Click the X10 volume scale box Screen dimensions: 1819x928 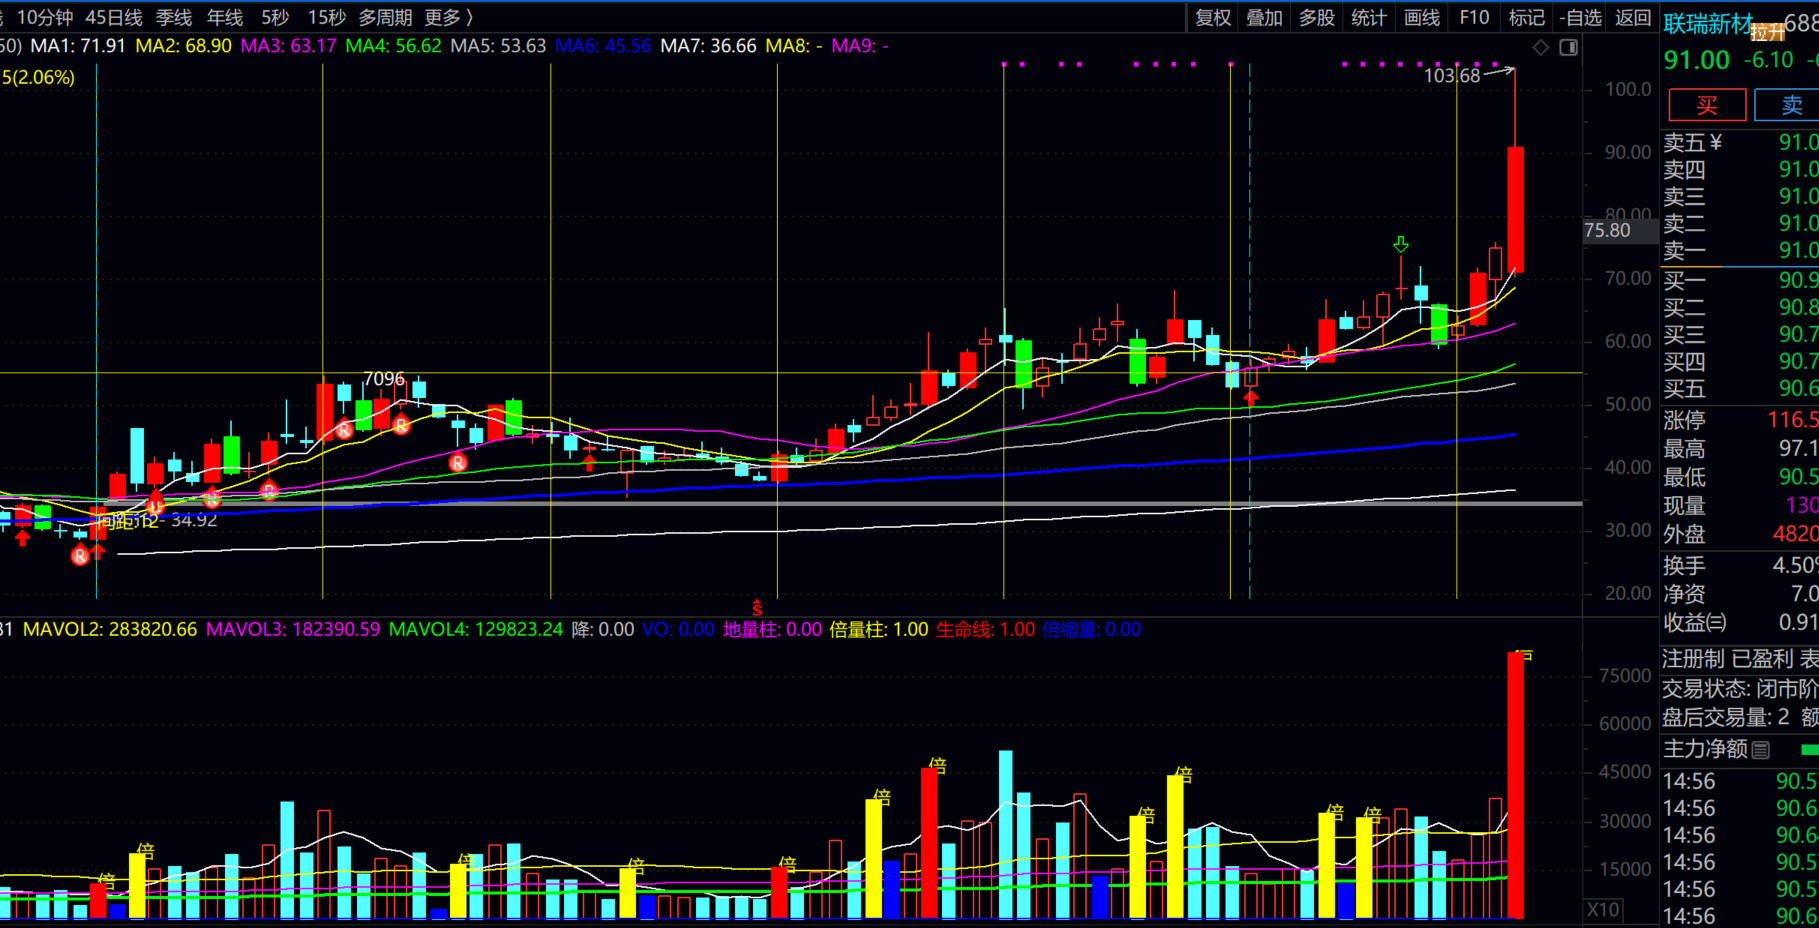coord(1603,909)
